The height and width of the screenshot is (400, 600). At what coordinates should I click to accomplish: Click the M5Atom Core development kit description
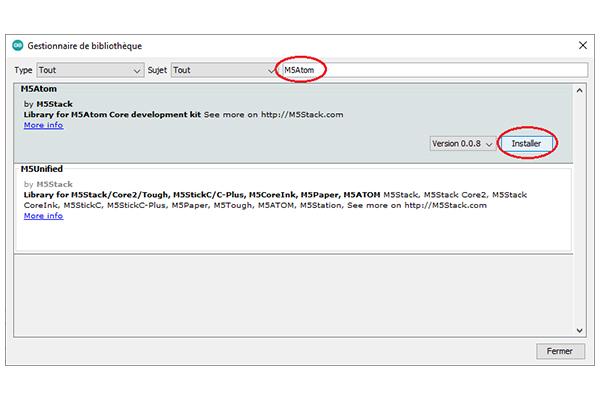click(183, 114)
